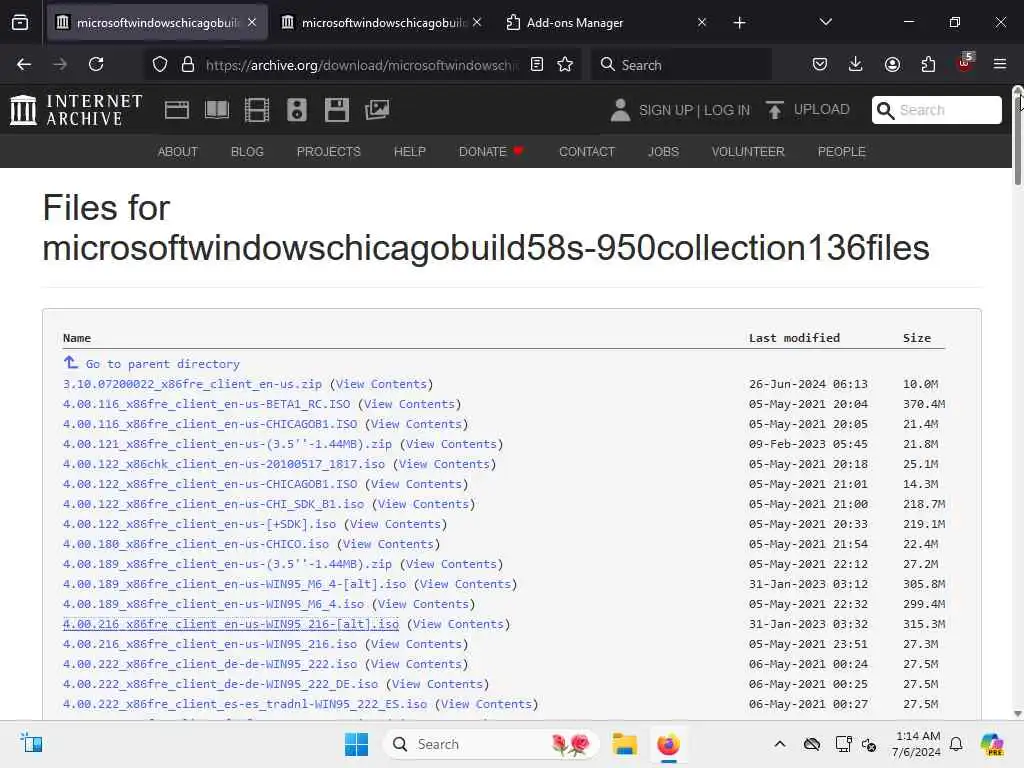Toggle reader view icon in address bar

click(x=537, y=65)
